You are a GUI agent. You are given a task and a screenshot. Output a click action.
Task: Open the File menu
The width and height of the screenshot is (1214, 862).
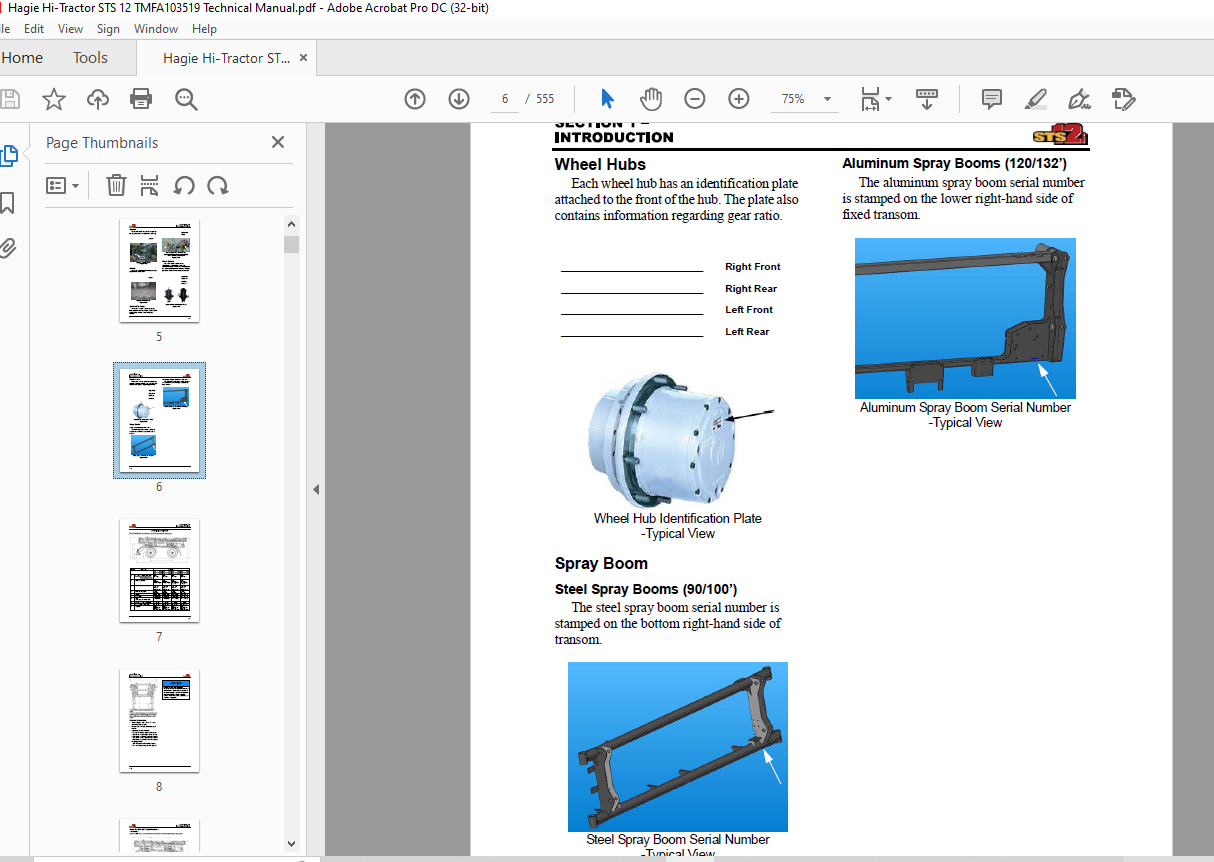pos(5,29)
